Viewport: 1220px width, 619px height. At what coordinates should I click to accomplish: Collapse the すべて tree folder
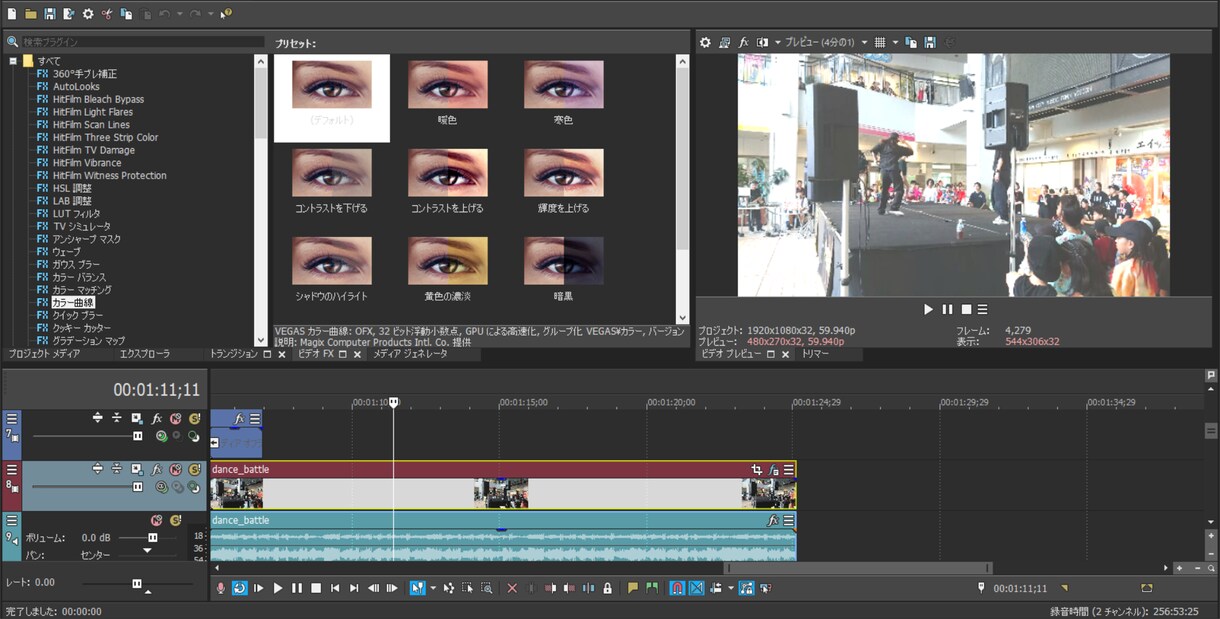click(13, 61)
